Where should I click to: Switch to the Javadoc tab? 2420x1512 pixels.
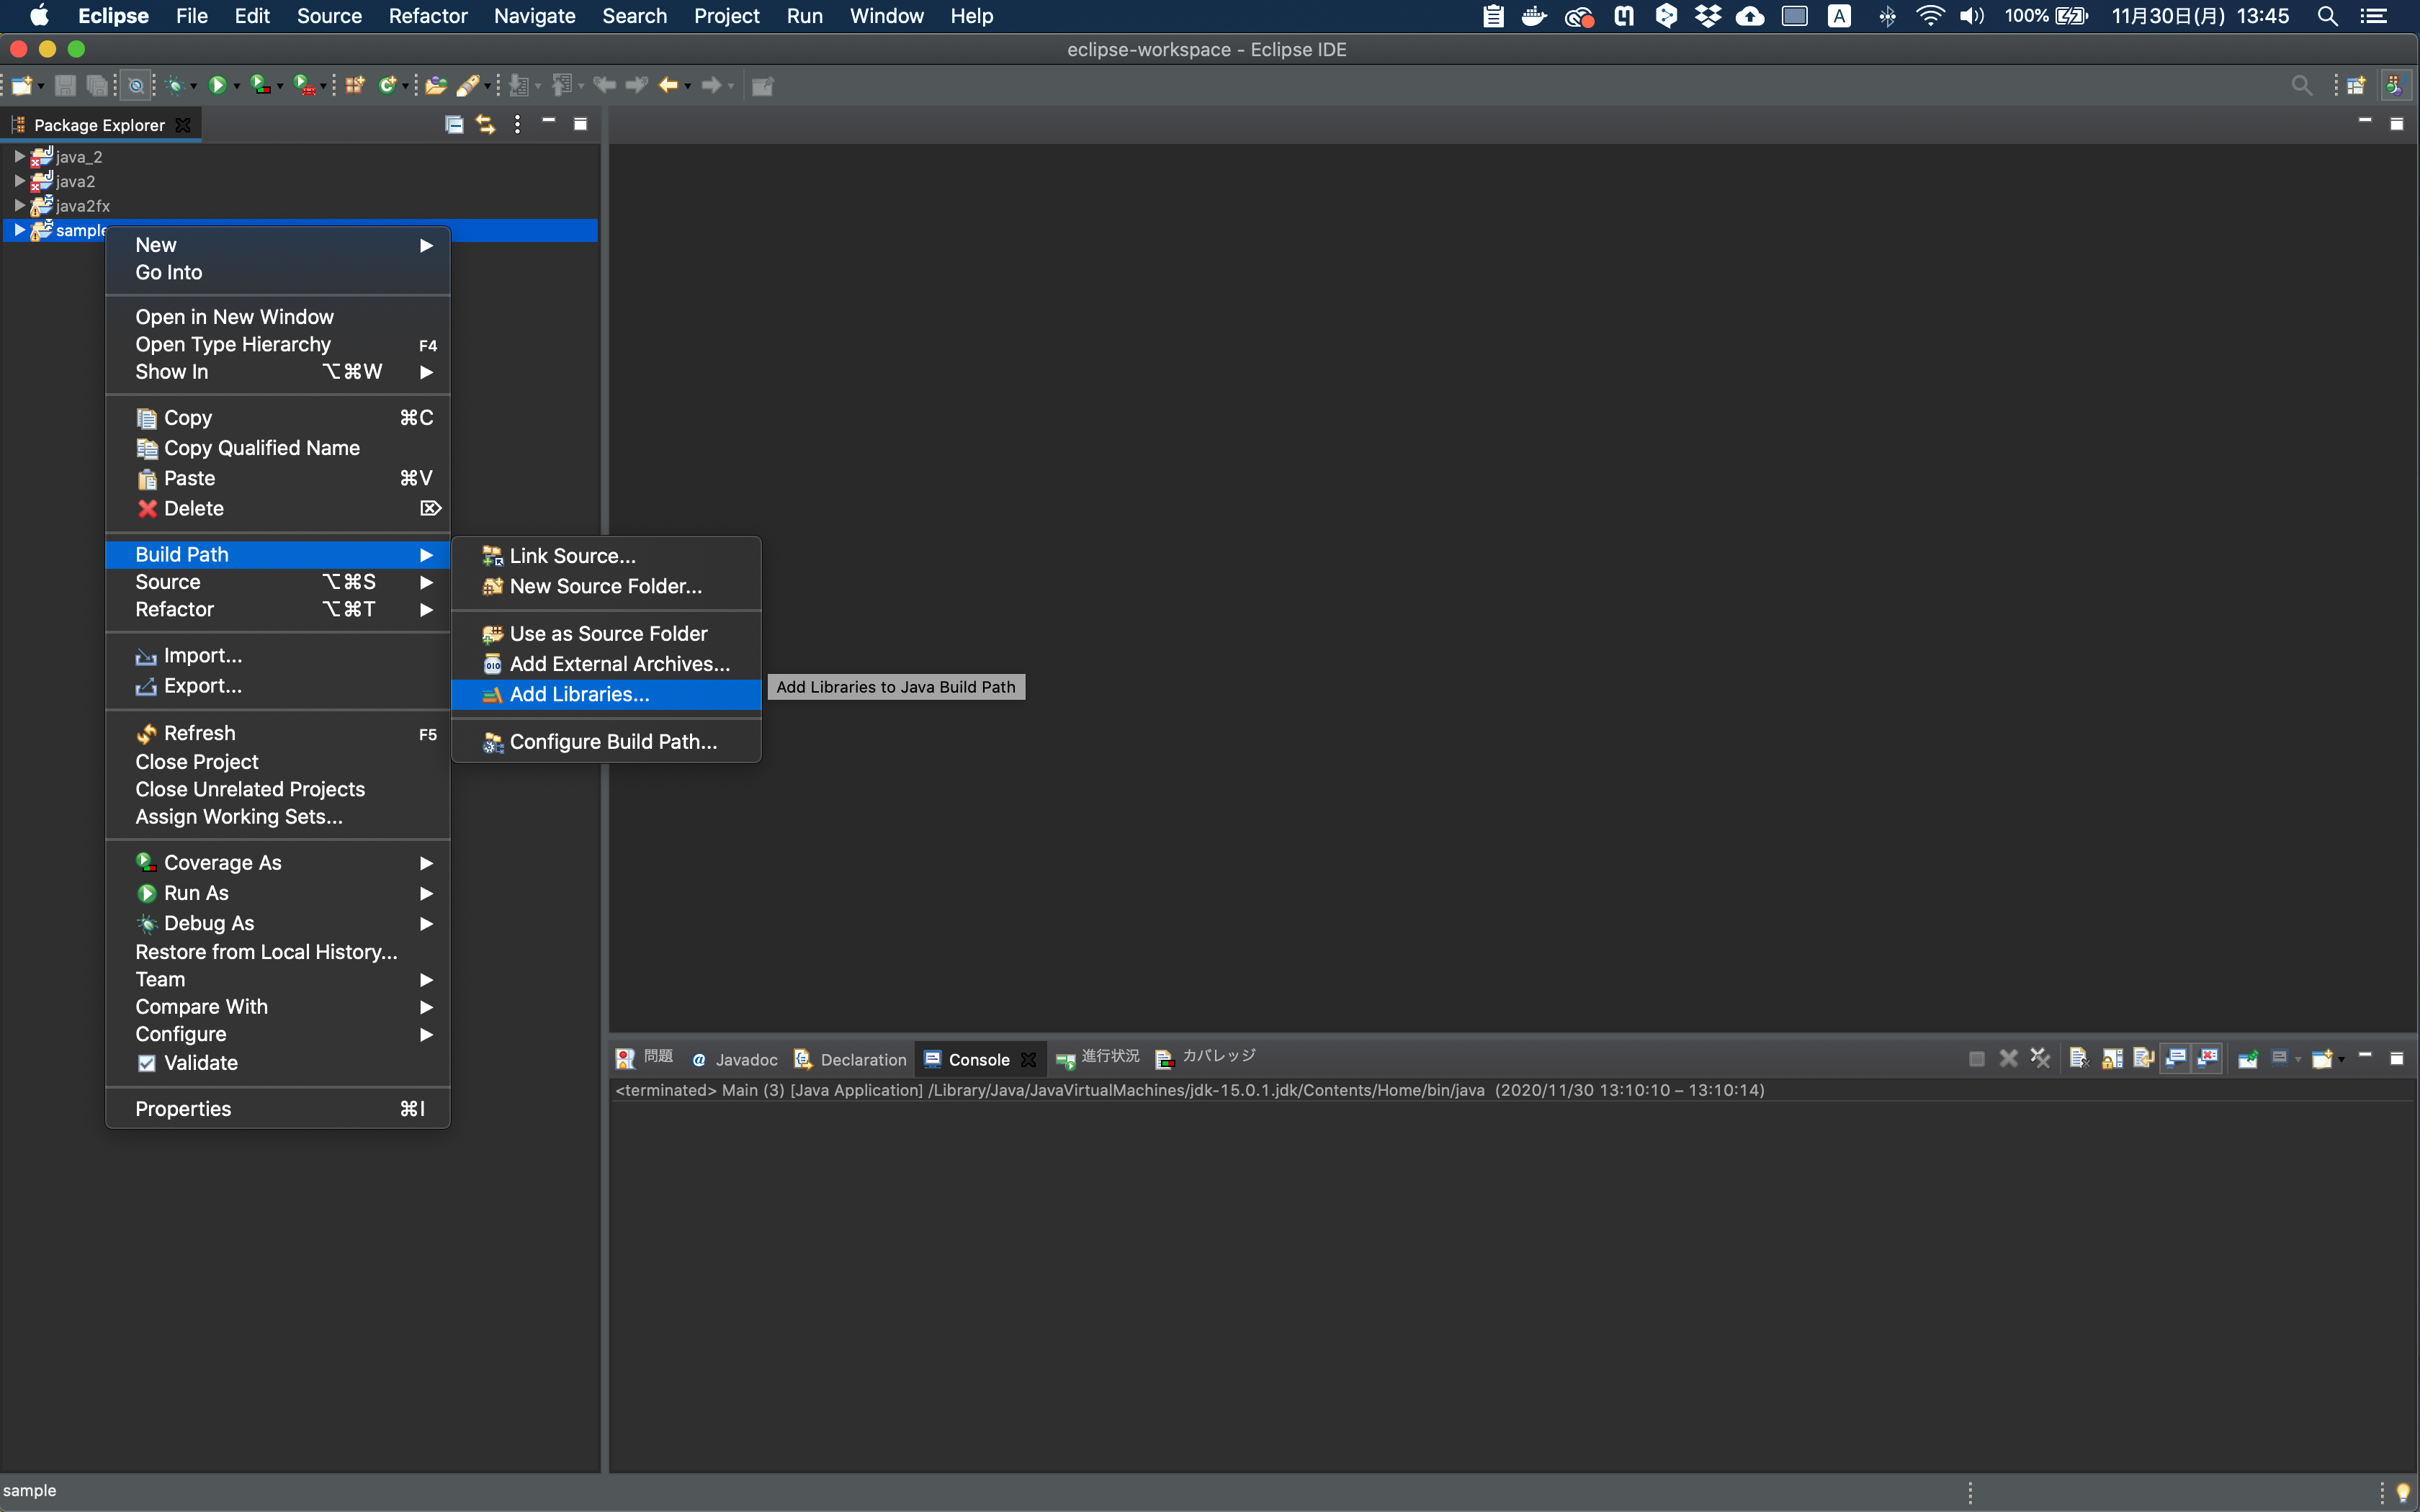[x=745, y=1059]
